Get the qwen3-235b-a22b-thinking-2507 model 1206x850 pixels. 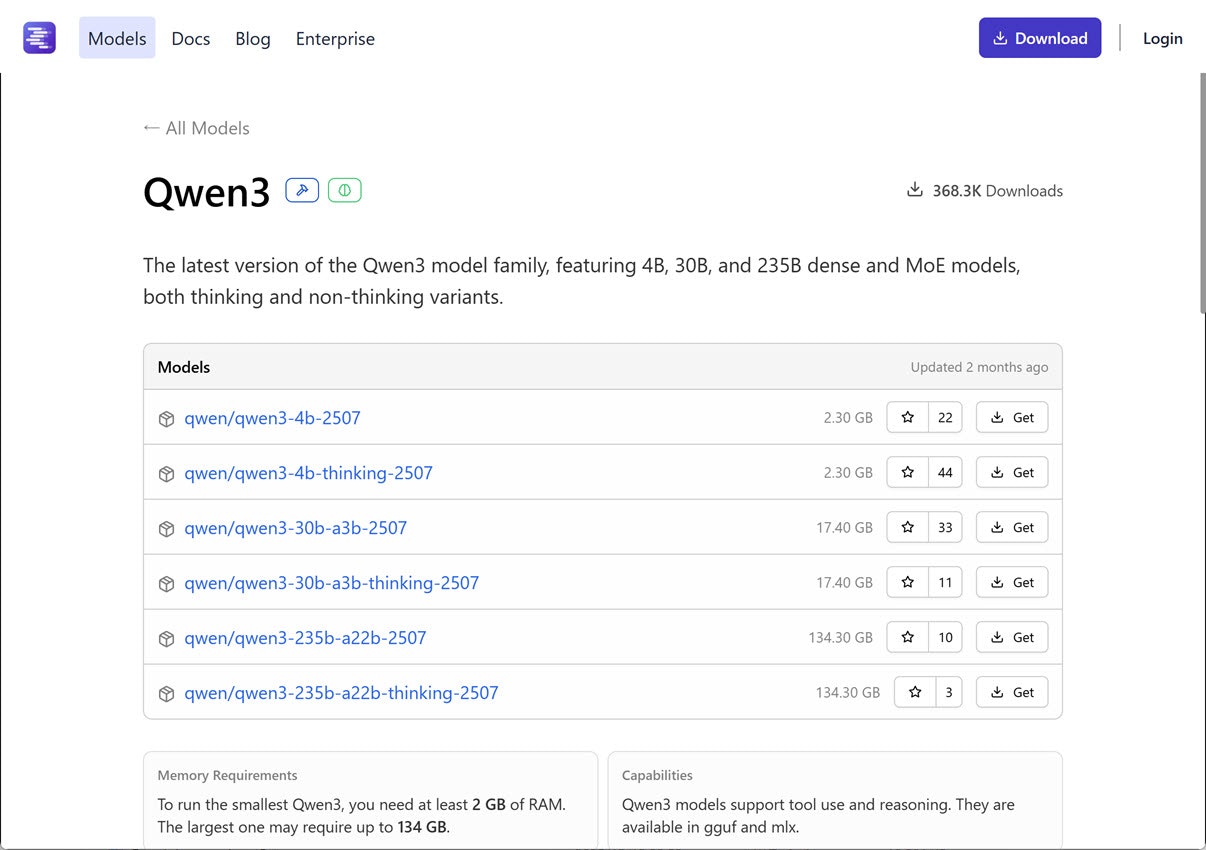tap(1012, 692)
